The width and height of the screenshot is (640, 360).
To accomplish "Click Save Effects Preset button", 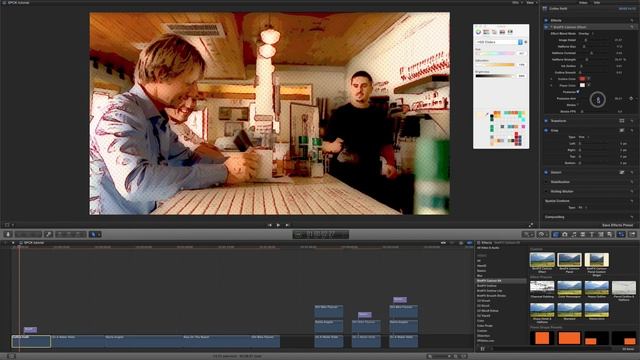I will (618, 225).
